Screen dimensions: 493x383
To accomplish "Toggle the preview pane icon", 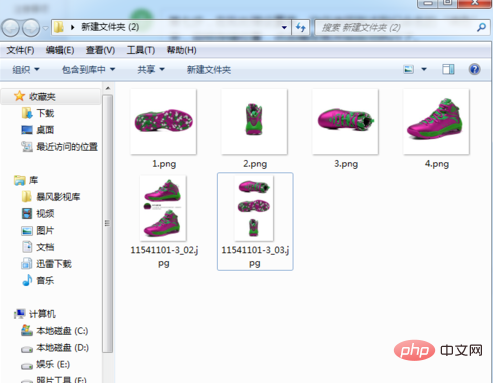I will click(x=448, y=69).
